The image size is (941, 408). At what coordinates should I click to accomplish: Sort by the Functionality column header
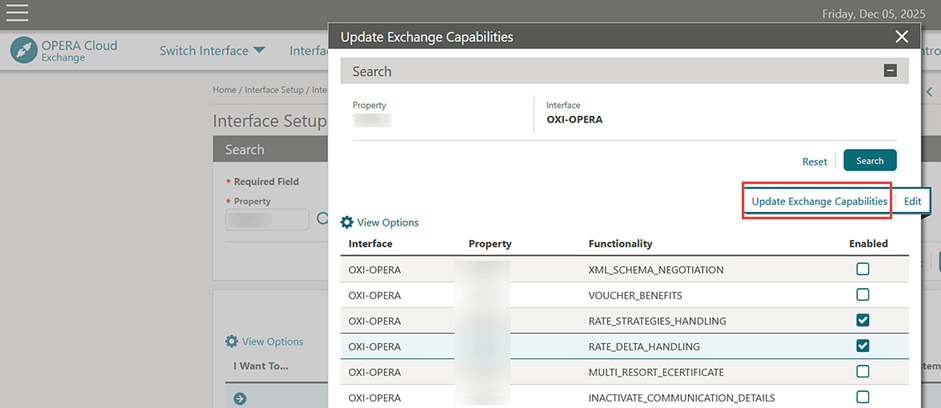(x=621, y=244)
